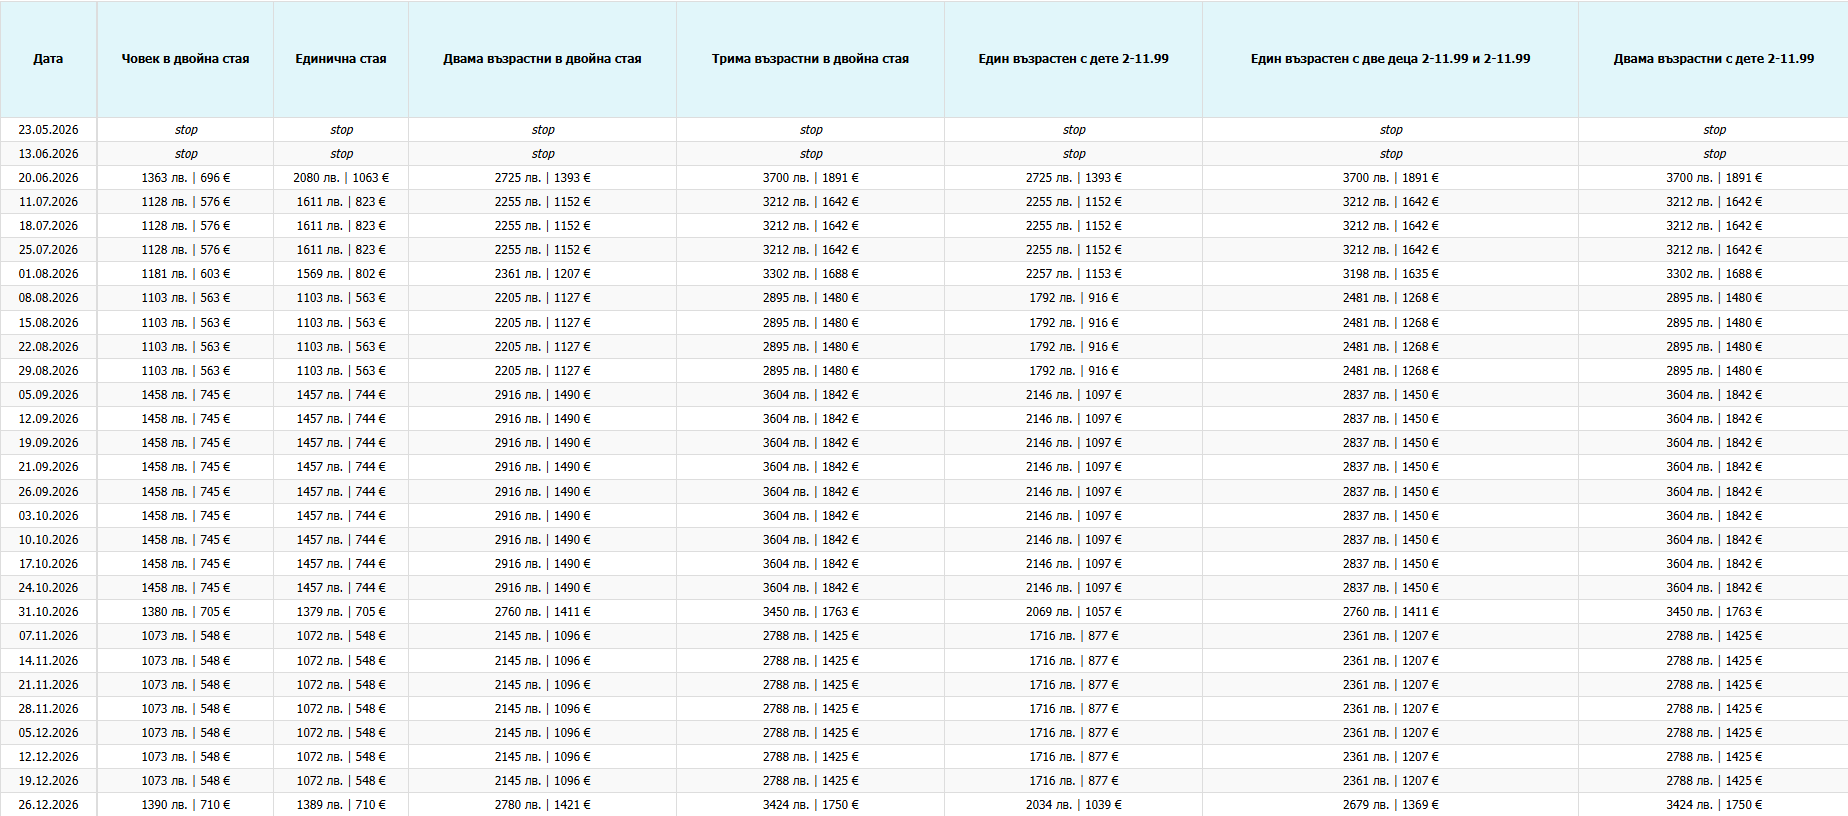The width and height of the screenshot is (1848, 816).
Task: Select 'Двама възрастни в двойна стая' header
Action: (542, 59)
